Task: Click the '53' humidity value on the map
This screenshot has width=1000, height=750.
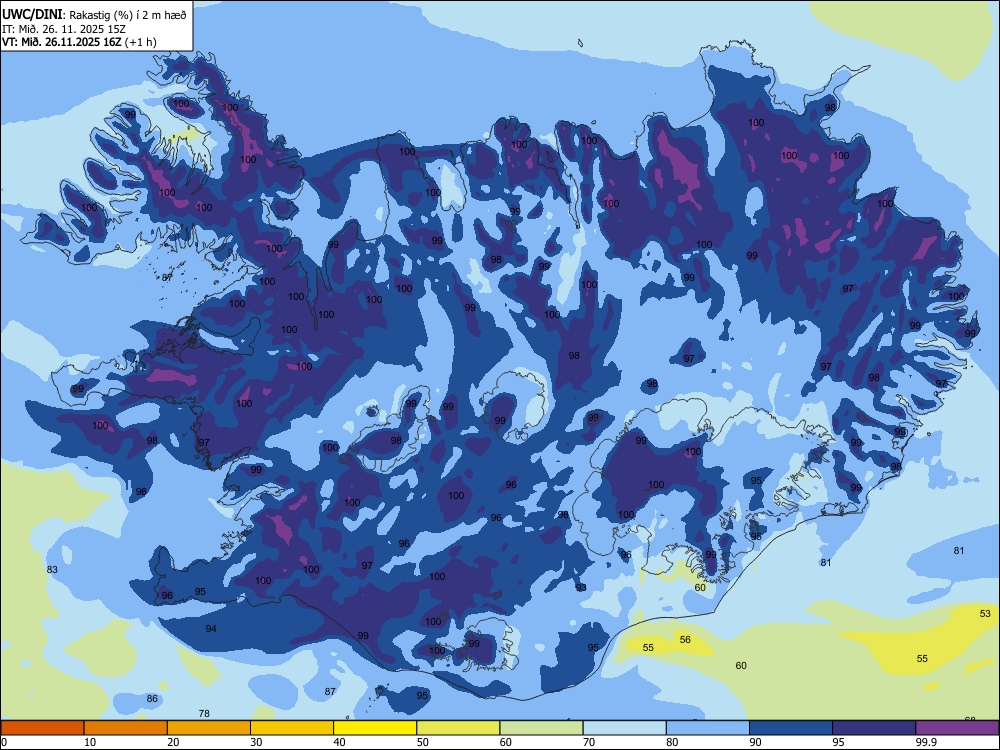Action: 985,614
